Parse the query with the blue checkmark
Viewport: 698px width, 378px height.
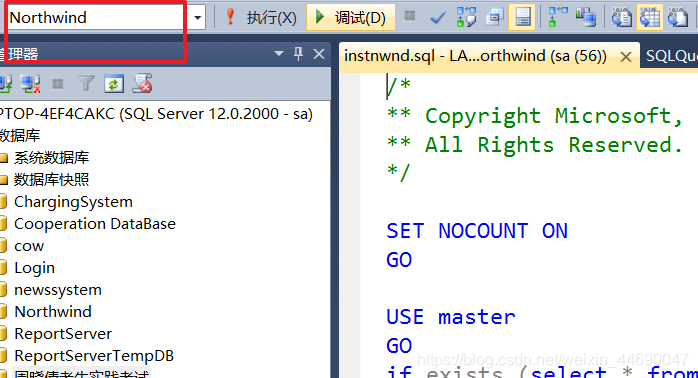pos(438,18)
